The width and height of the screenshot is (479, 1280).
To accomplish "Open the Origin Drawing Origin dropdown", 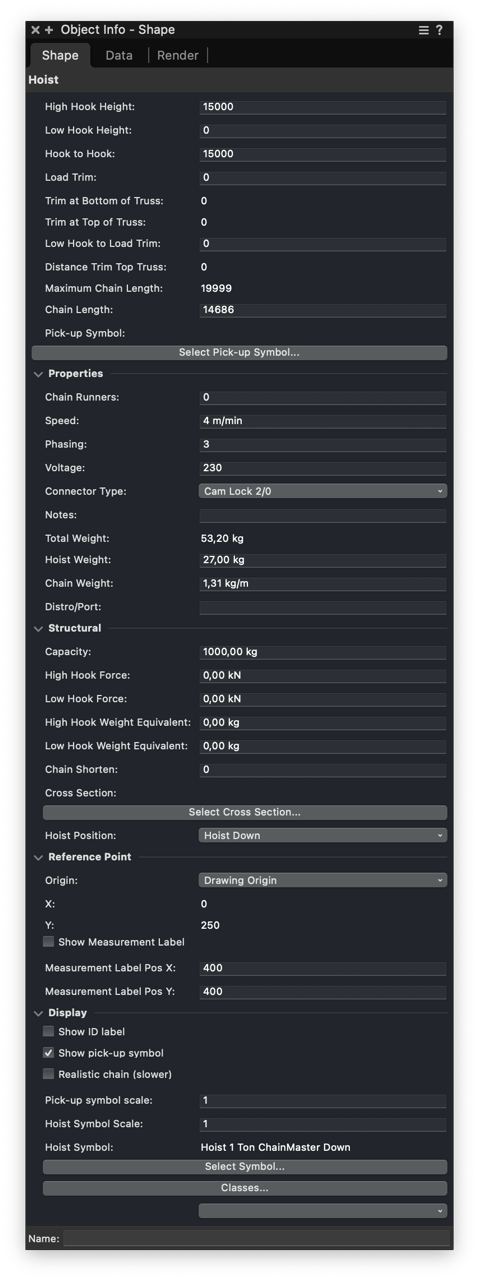I will [323, 880].
